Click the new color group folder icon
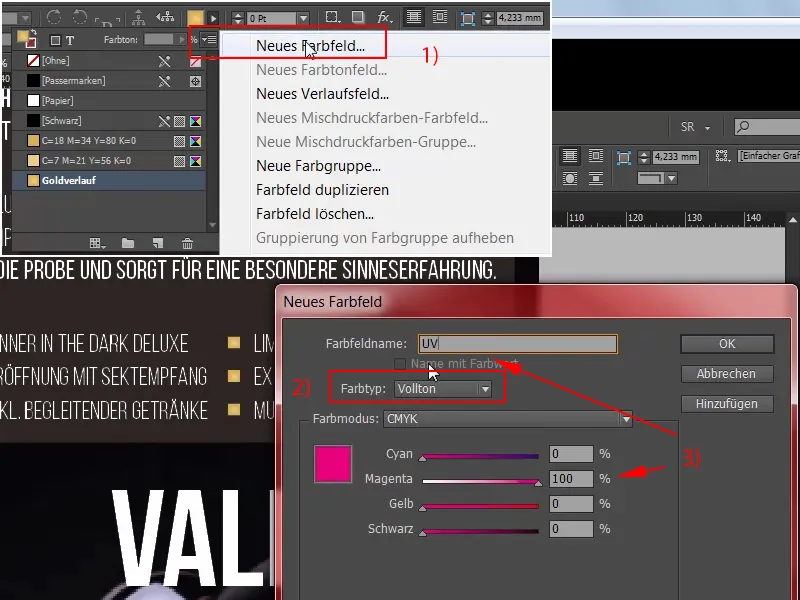Viewport: 800px width, 600px height. coord(128,243)
